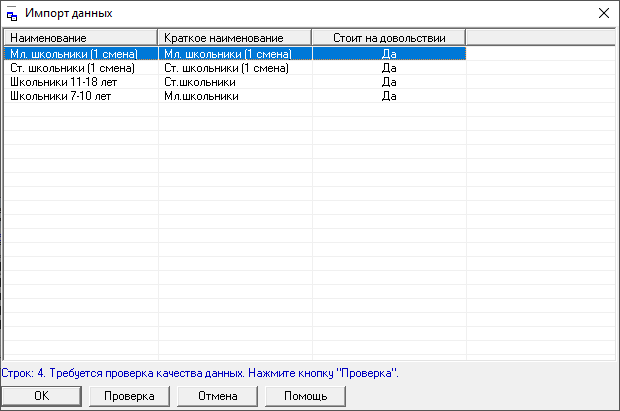
Task: Click the Стоит на довольствии column header
Action: click(389, 38)
